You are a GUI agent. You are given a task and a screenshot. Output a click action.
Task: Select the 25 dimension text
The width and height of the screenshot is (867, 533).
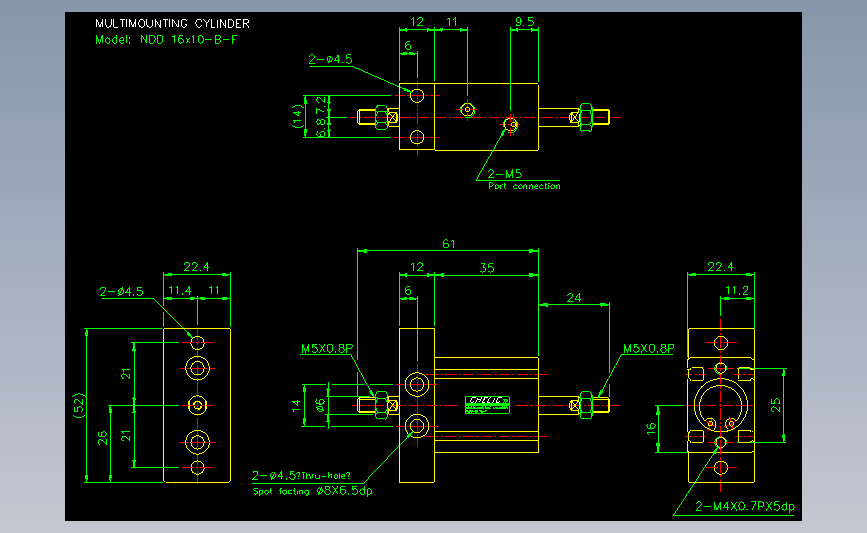pos(776,405)
